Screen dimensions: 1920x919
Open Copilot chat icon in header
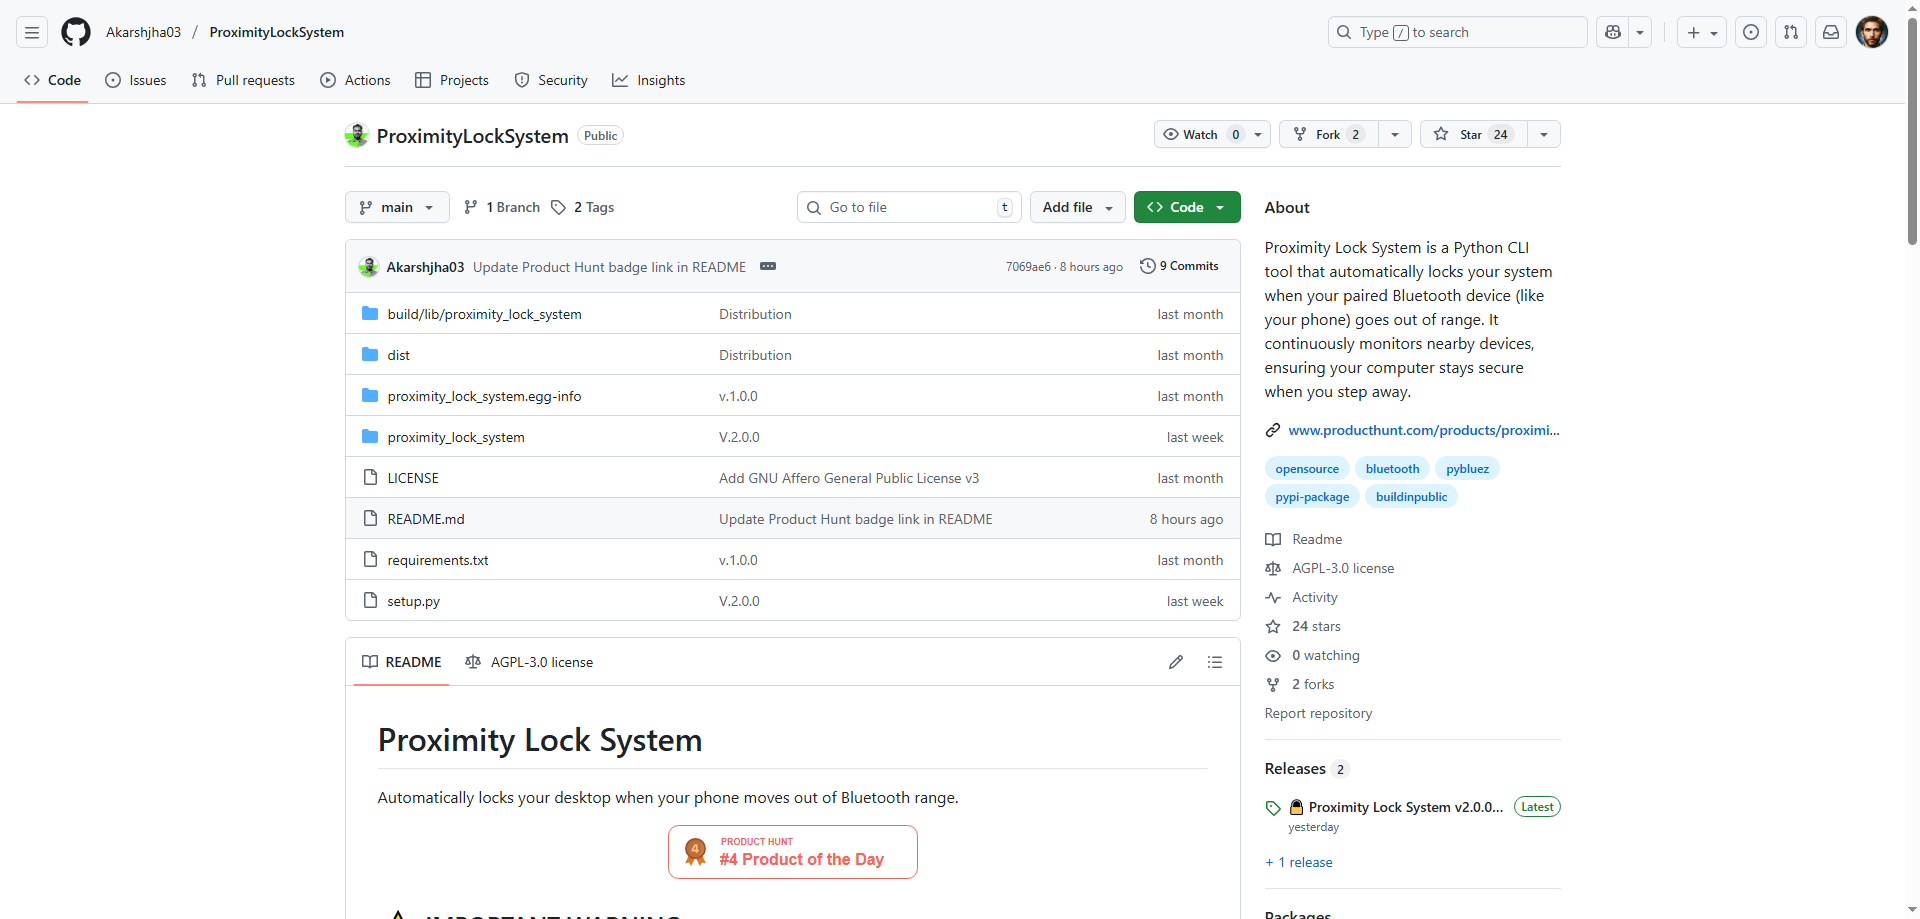(x=1612, y=32)
